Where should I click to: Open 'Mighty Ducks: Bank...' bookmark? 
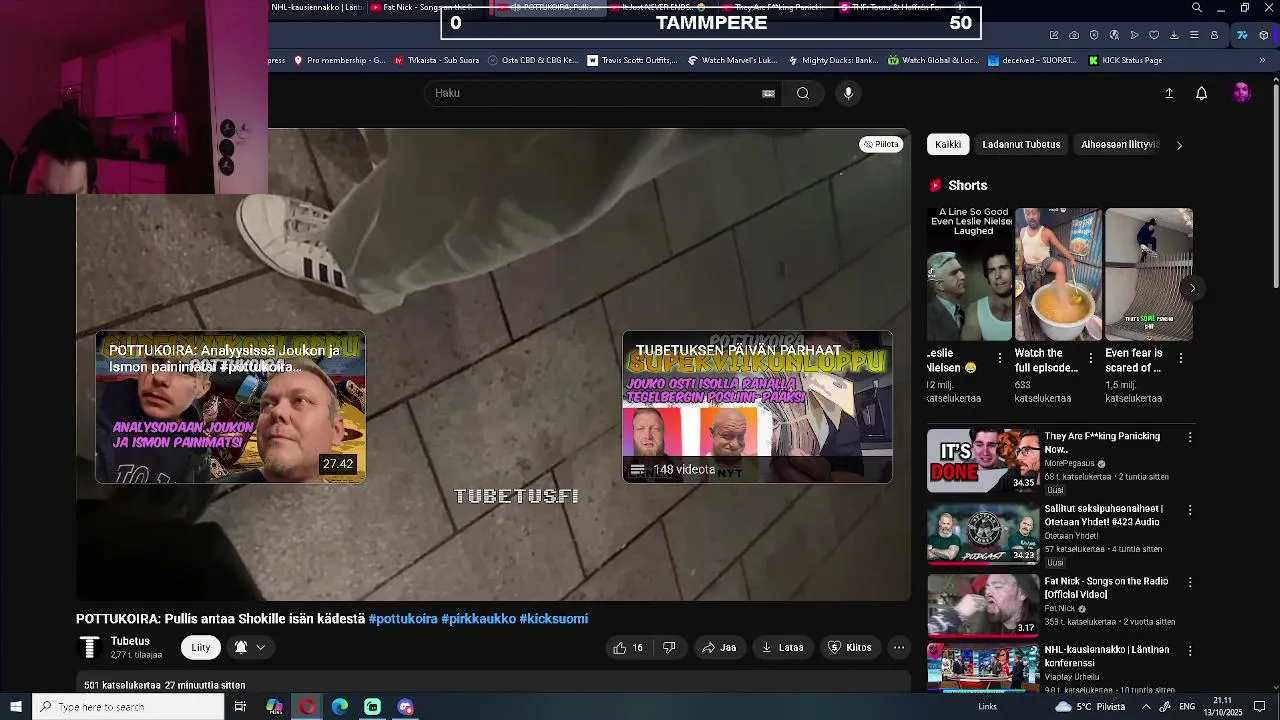coord(833,60)
